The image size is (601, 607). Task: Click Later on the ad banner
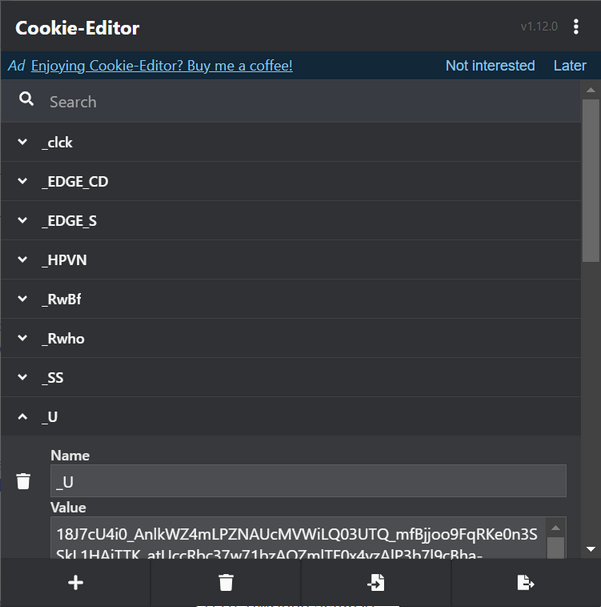tap(570, 66)
